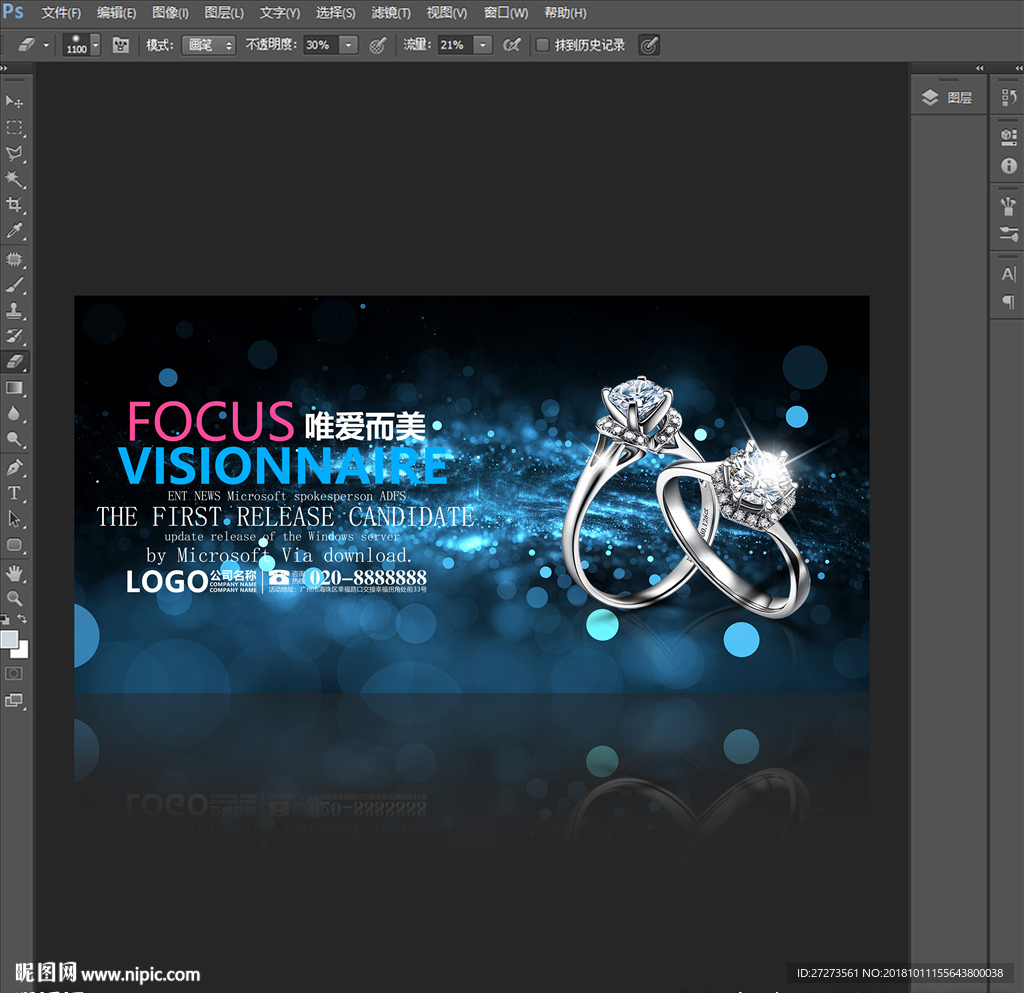
Task: Enable 抹到历史记录 checkbox
Action: [x=542, y=45]
